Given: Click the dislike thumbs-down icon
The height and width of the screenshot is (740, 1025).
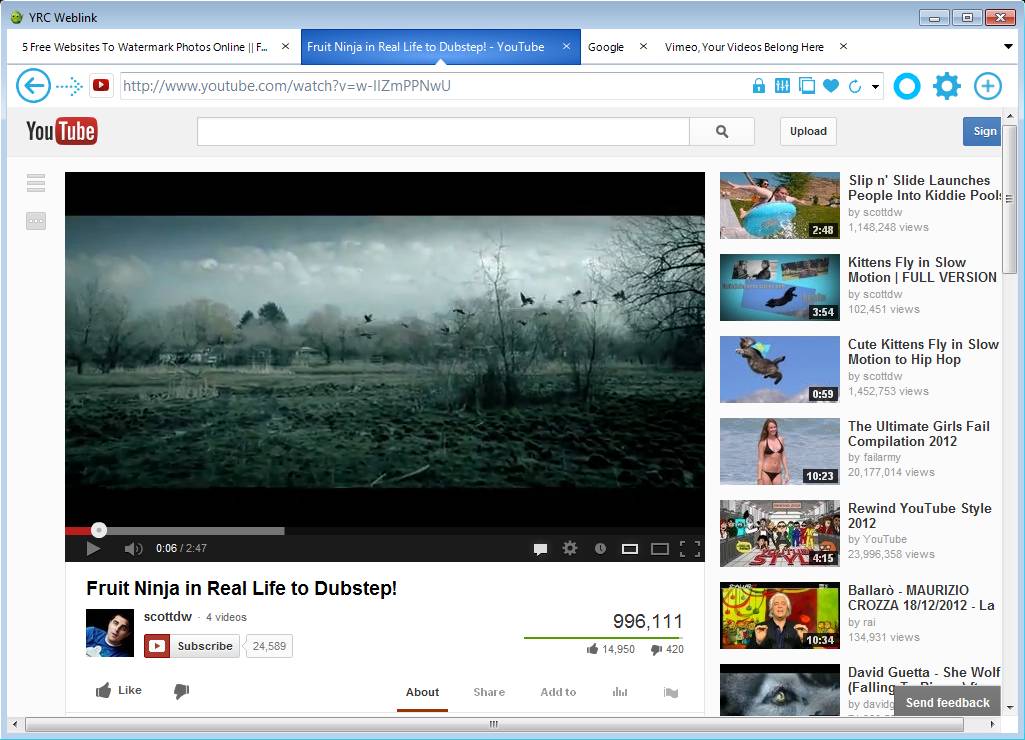Looking at the screenshot, I should pos(181,691).
